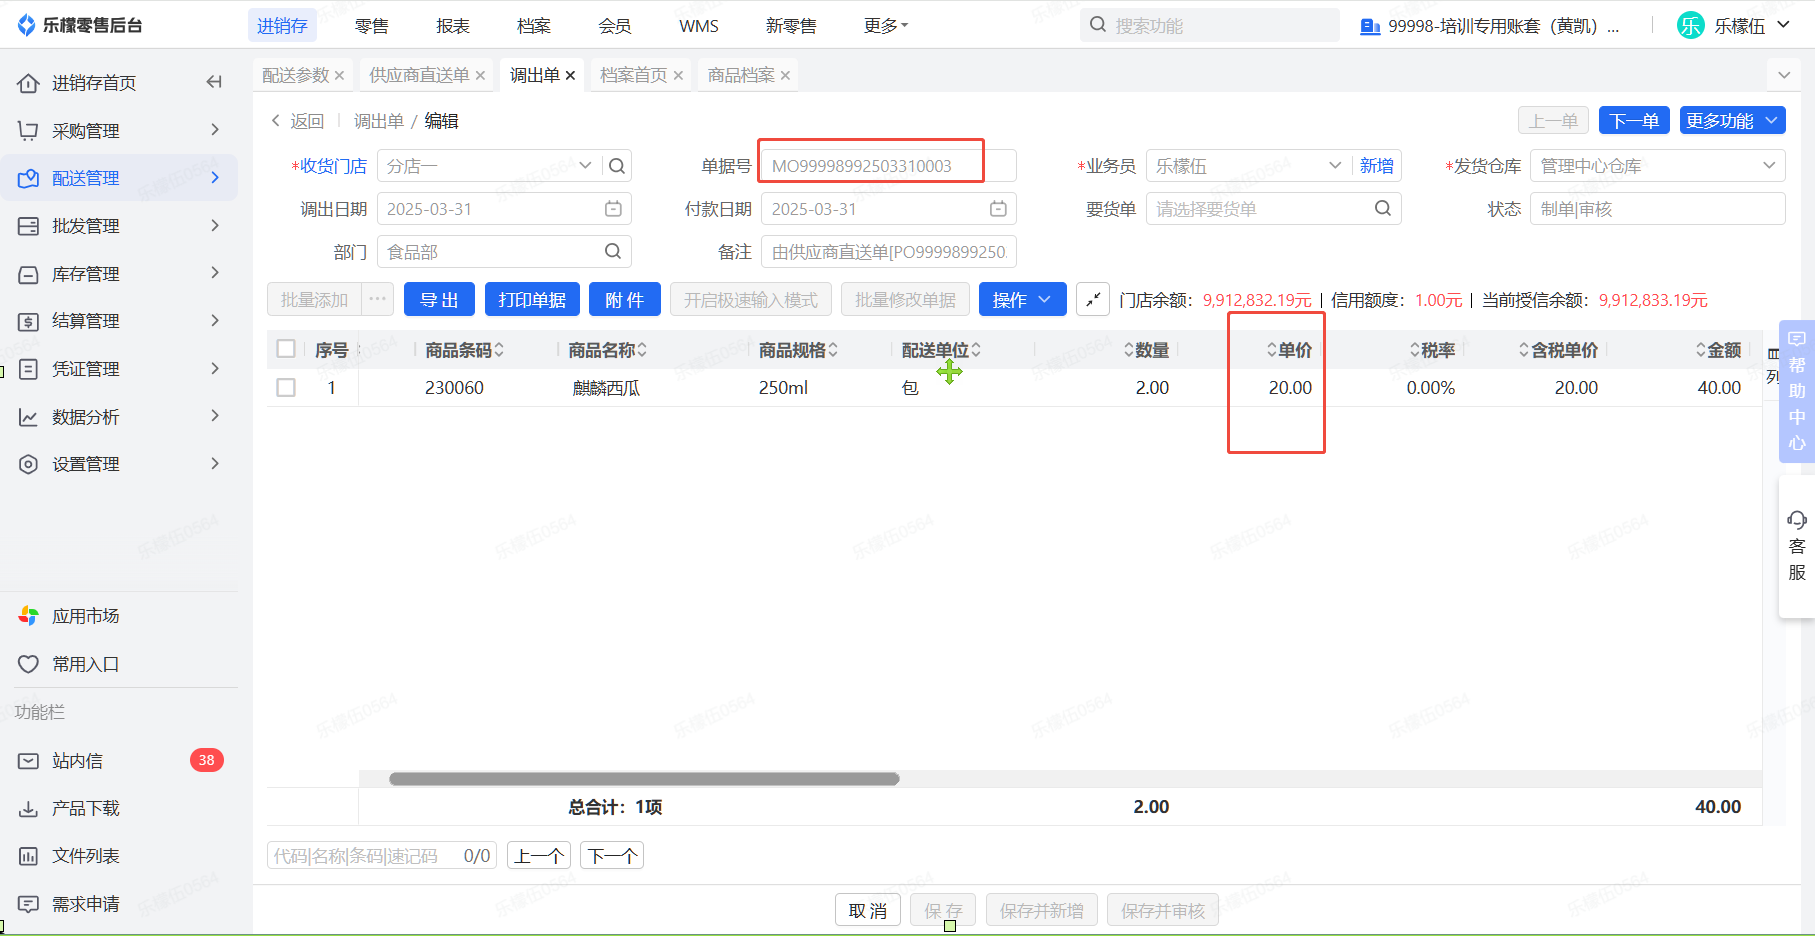This screenshot has width=1815, height=936.
Task: Click the 打印单据 button
Action: tap(532, 300)
